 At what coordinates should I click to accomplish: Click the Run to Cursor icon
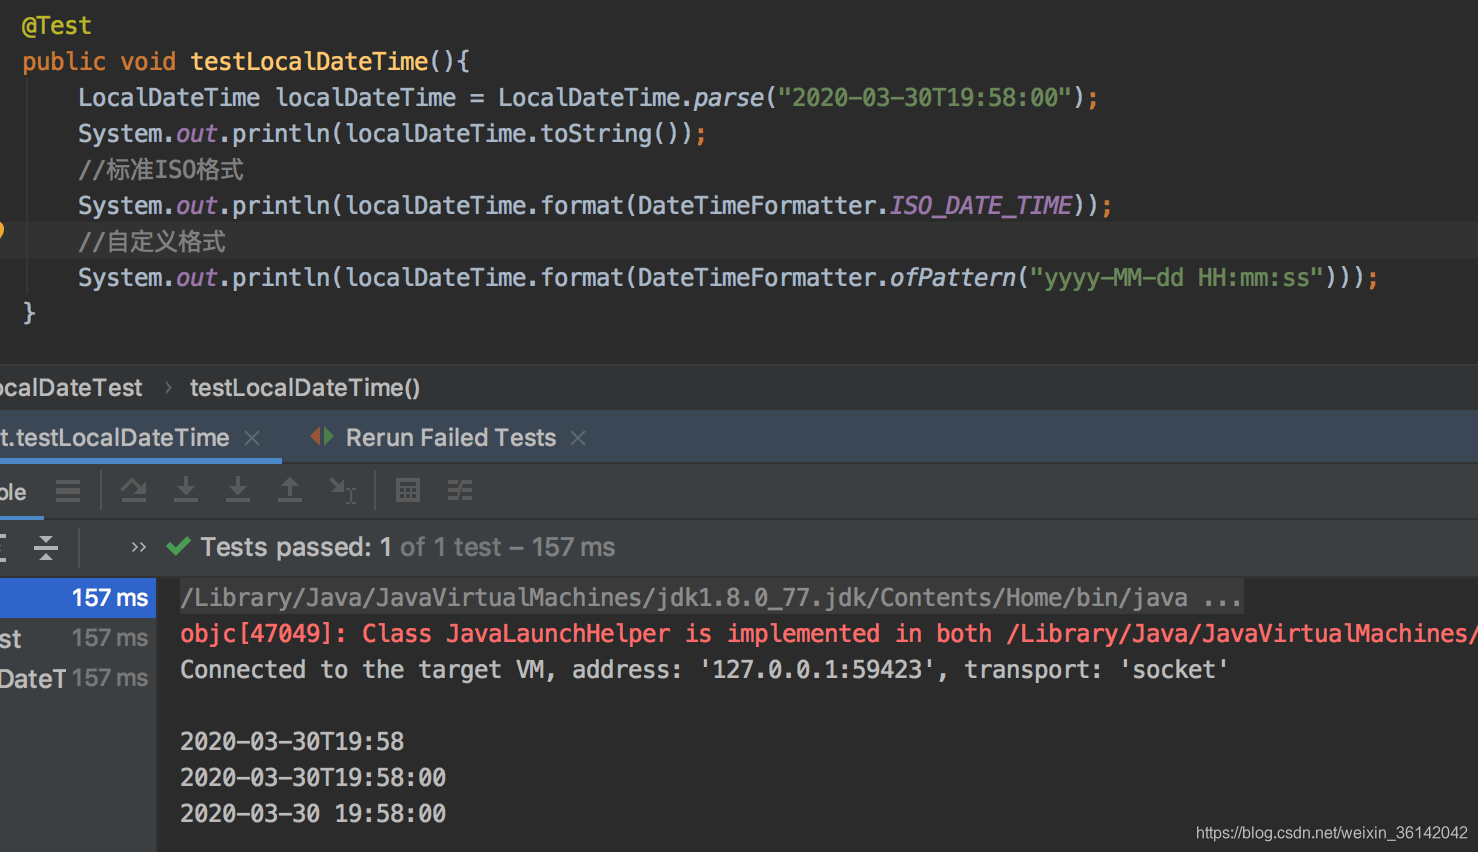343,491
